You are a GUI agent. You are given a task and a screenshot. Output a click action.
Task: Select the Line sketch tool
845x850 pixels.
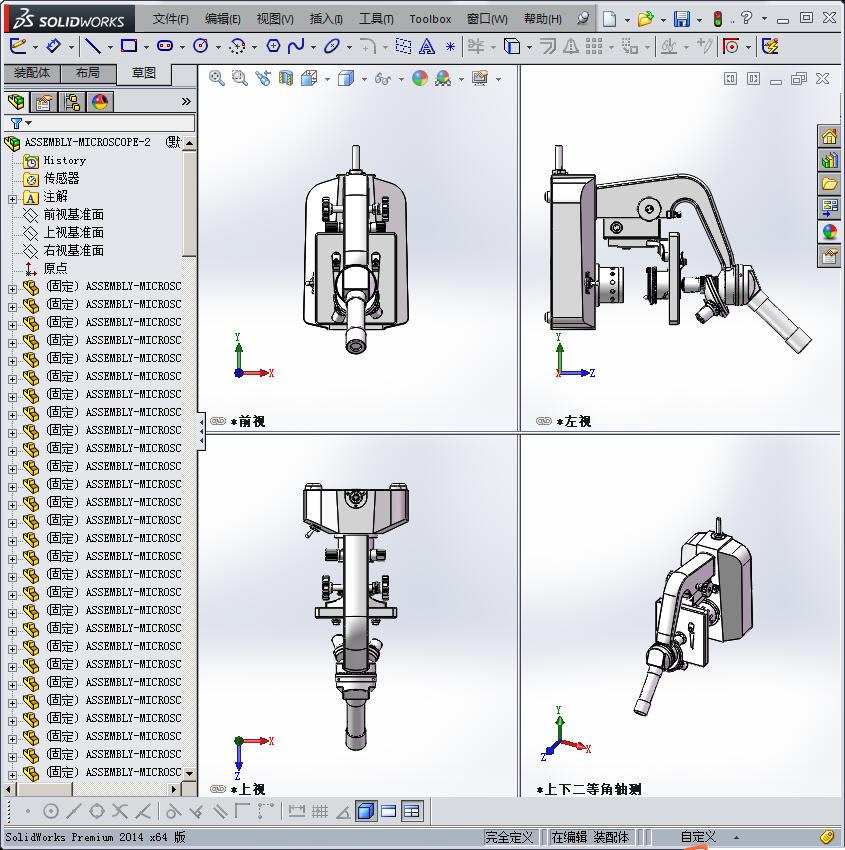[x=93, y=46]
